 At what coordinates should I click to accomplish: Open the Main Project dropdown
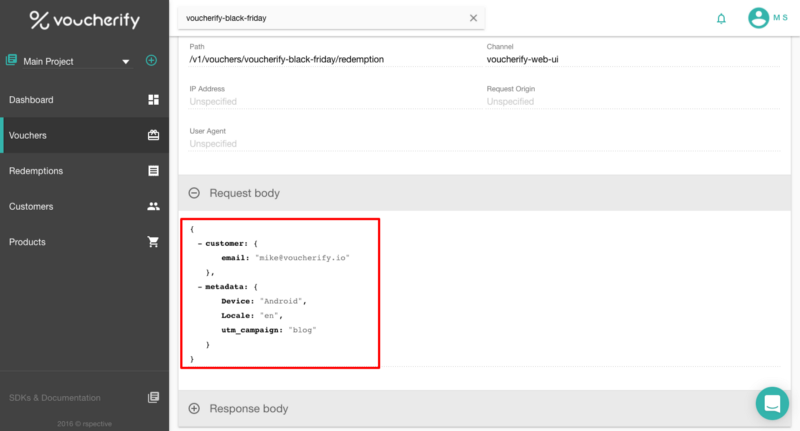76,61
